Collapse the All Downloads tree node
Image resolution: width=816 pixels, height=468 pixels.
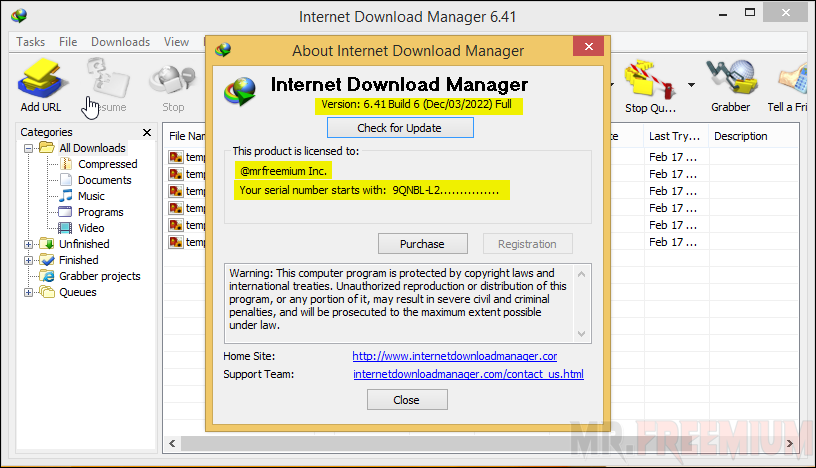coord(29,148)
